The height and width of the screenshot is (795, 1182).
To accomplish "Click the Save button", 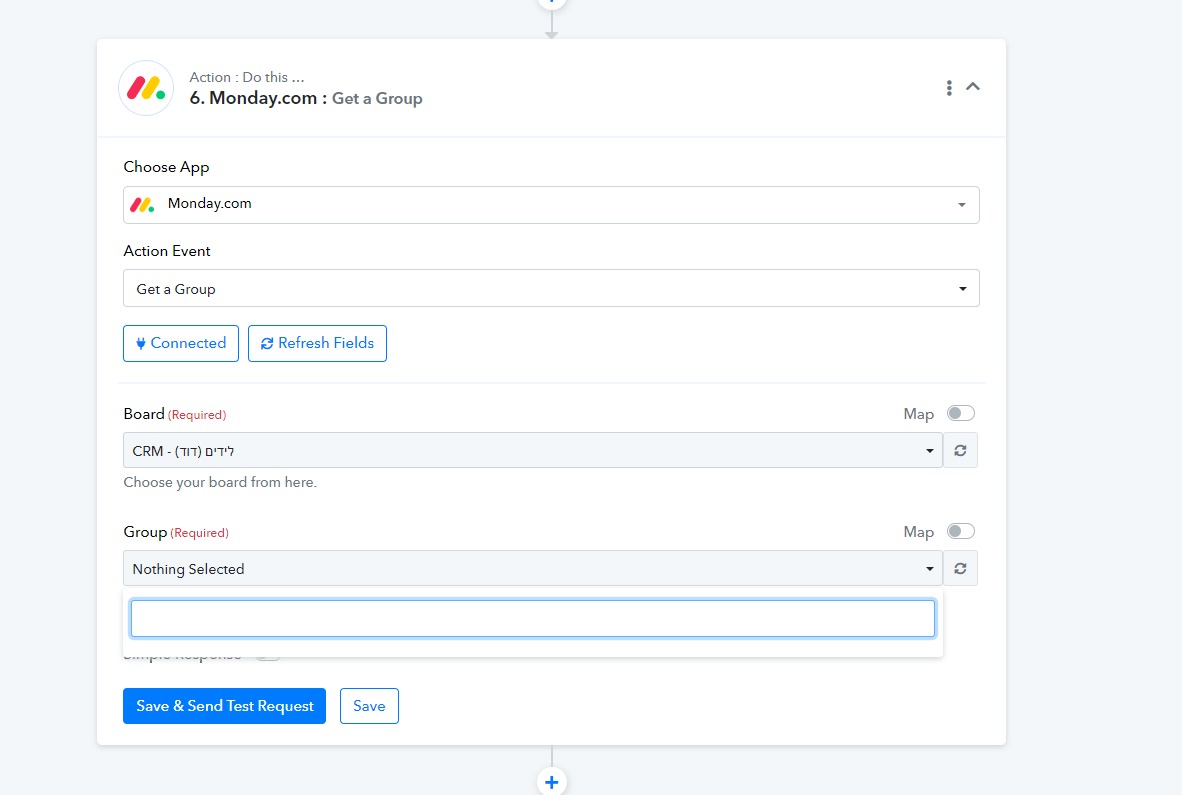I will (x=369, y=706).
